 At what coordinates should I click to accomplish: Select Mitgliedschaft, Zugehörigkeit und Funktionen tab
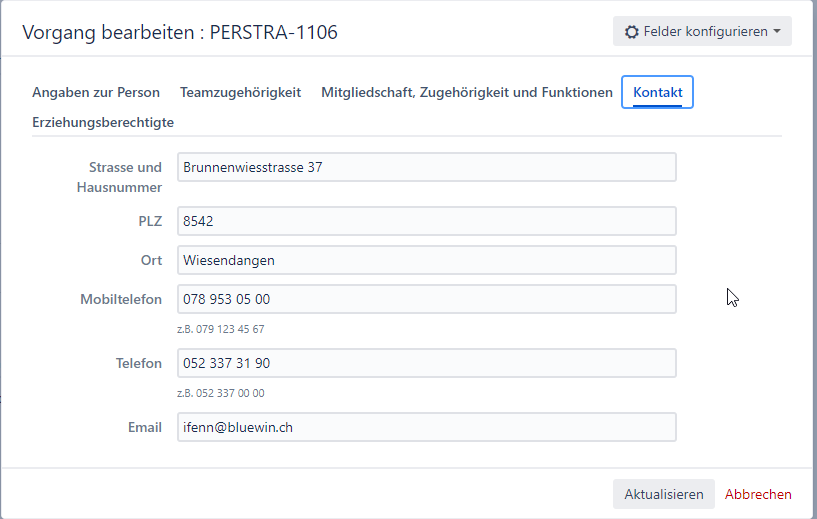(466, 92)
